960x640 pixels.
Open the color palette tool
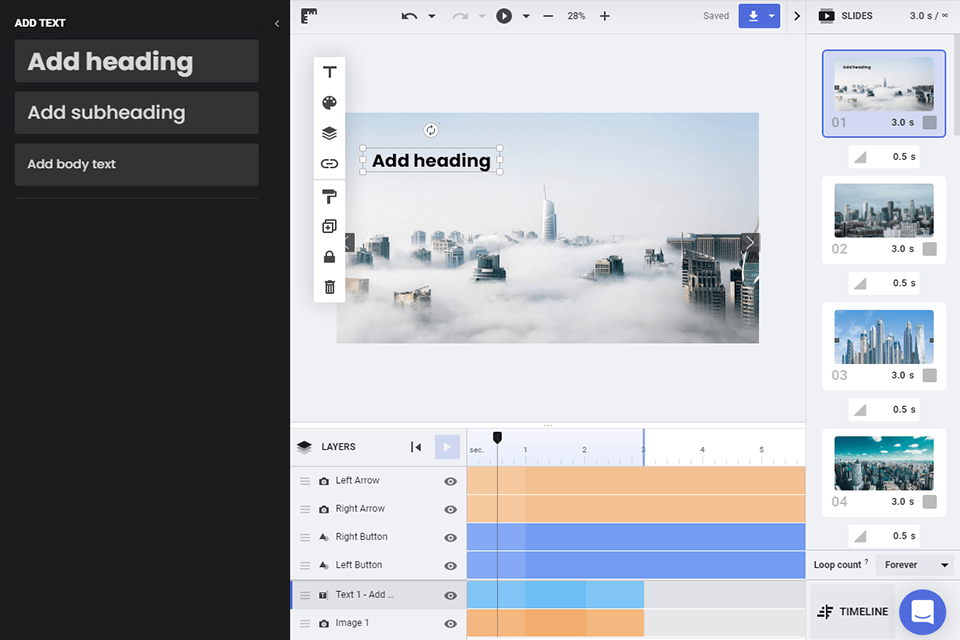coord(329,102)
